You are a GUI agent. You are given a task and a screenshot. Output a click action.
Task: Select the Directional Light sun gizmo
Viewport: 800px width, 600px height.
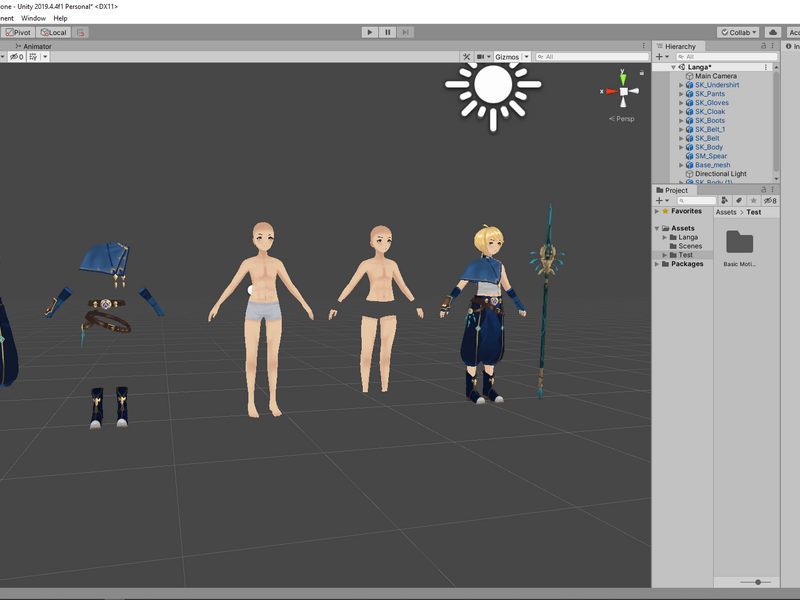(493, 87)
